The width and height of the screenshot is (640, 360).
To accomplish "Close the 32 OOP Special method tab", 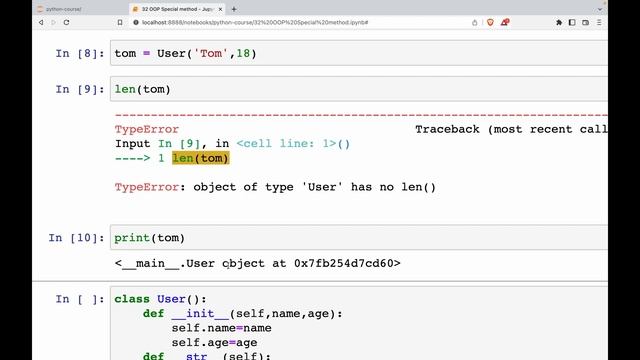I will 220,9.
